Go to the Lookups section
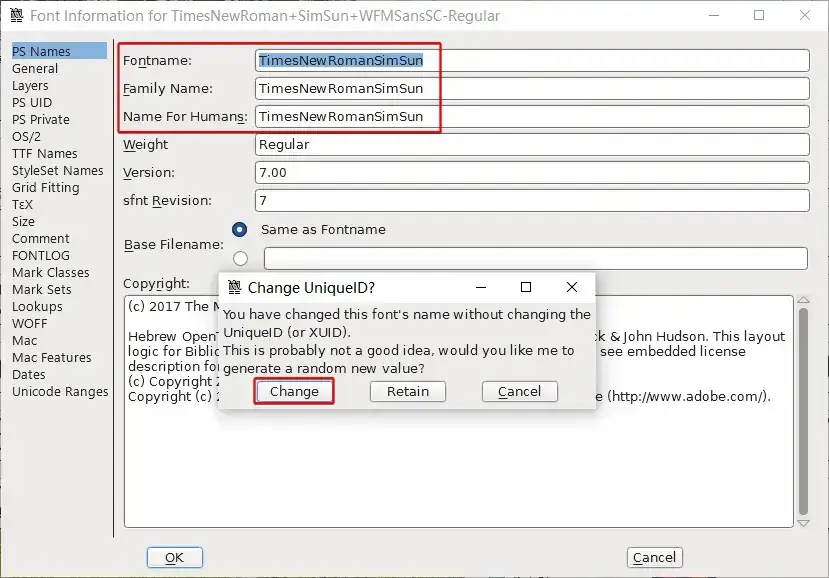Screen dimensions: 829x578 [x=37, y=306]
